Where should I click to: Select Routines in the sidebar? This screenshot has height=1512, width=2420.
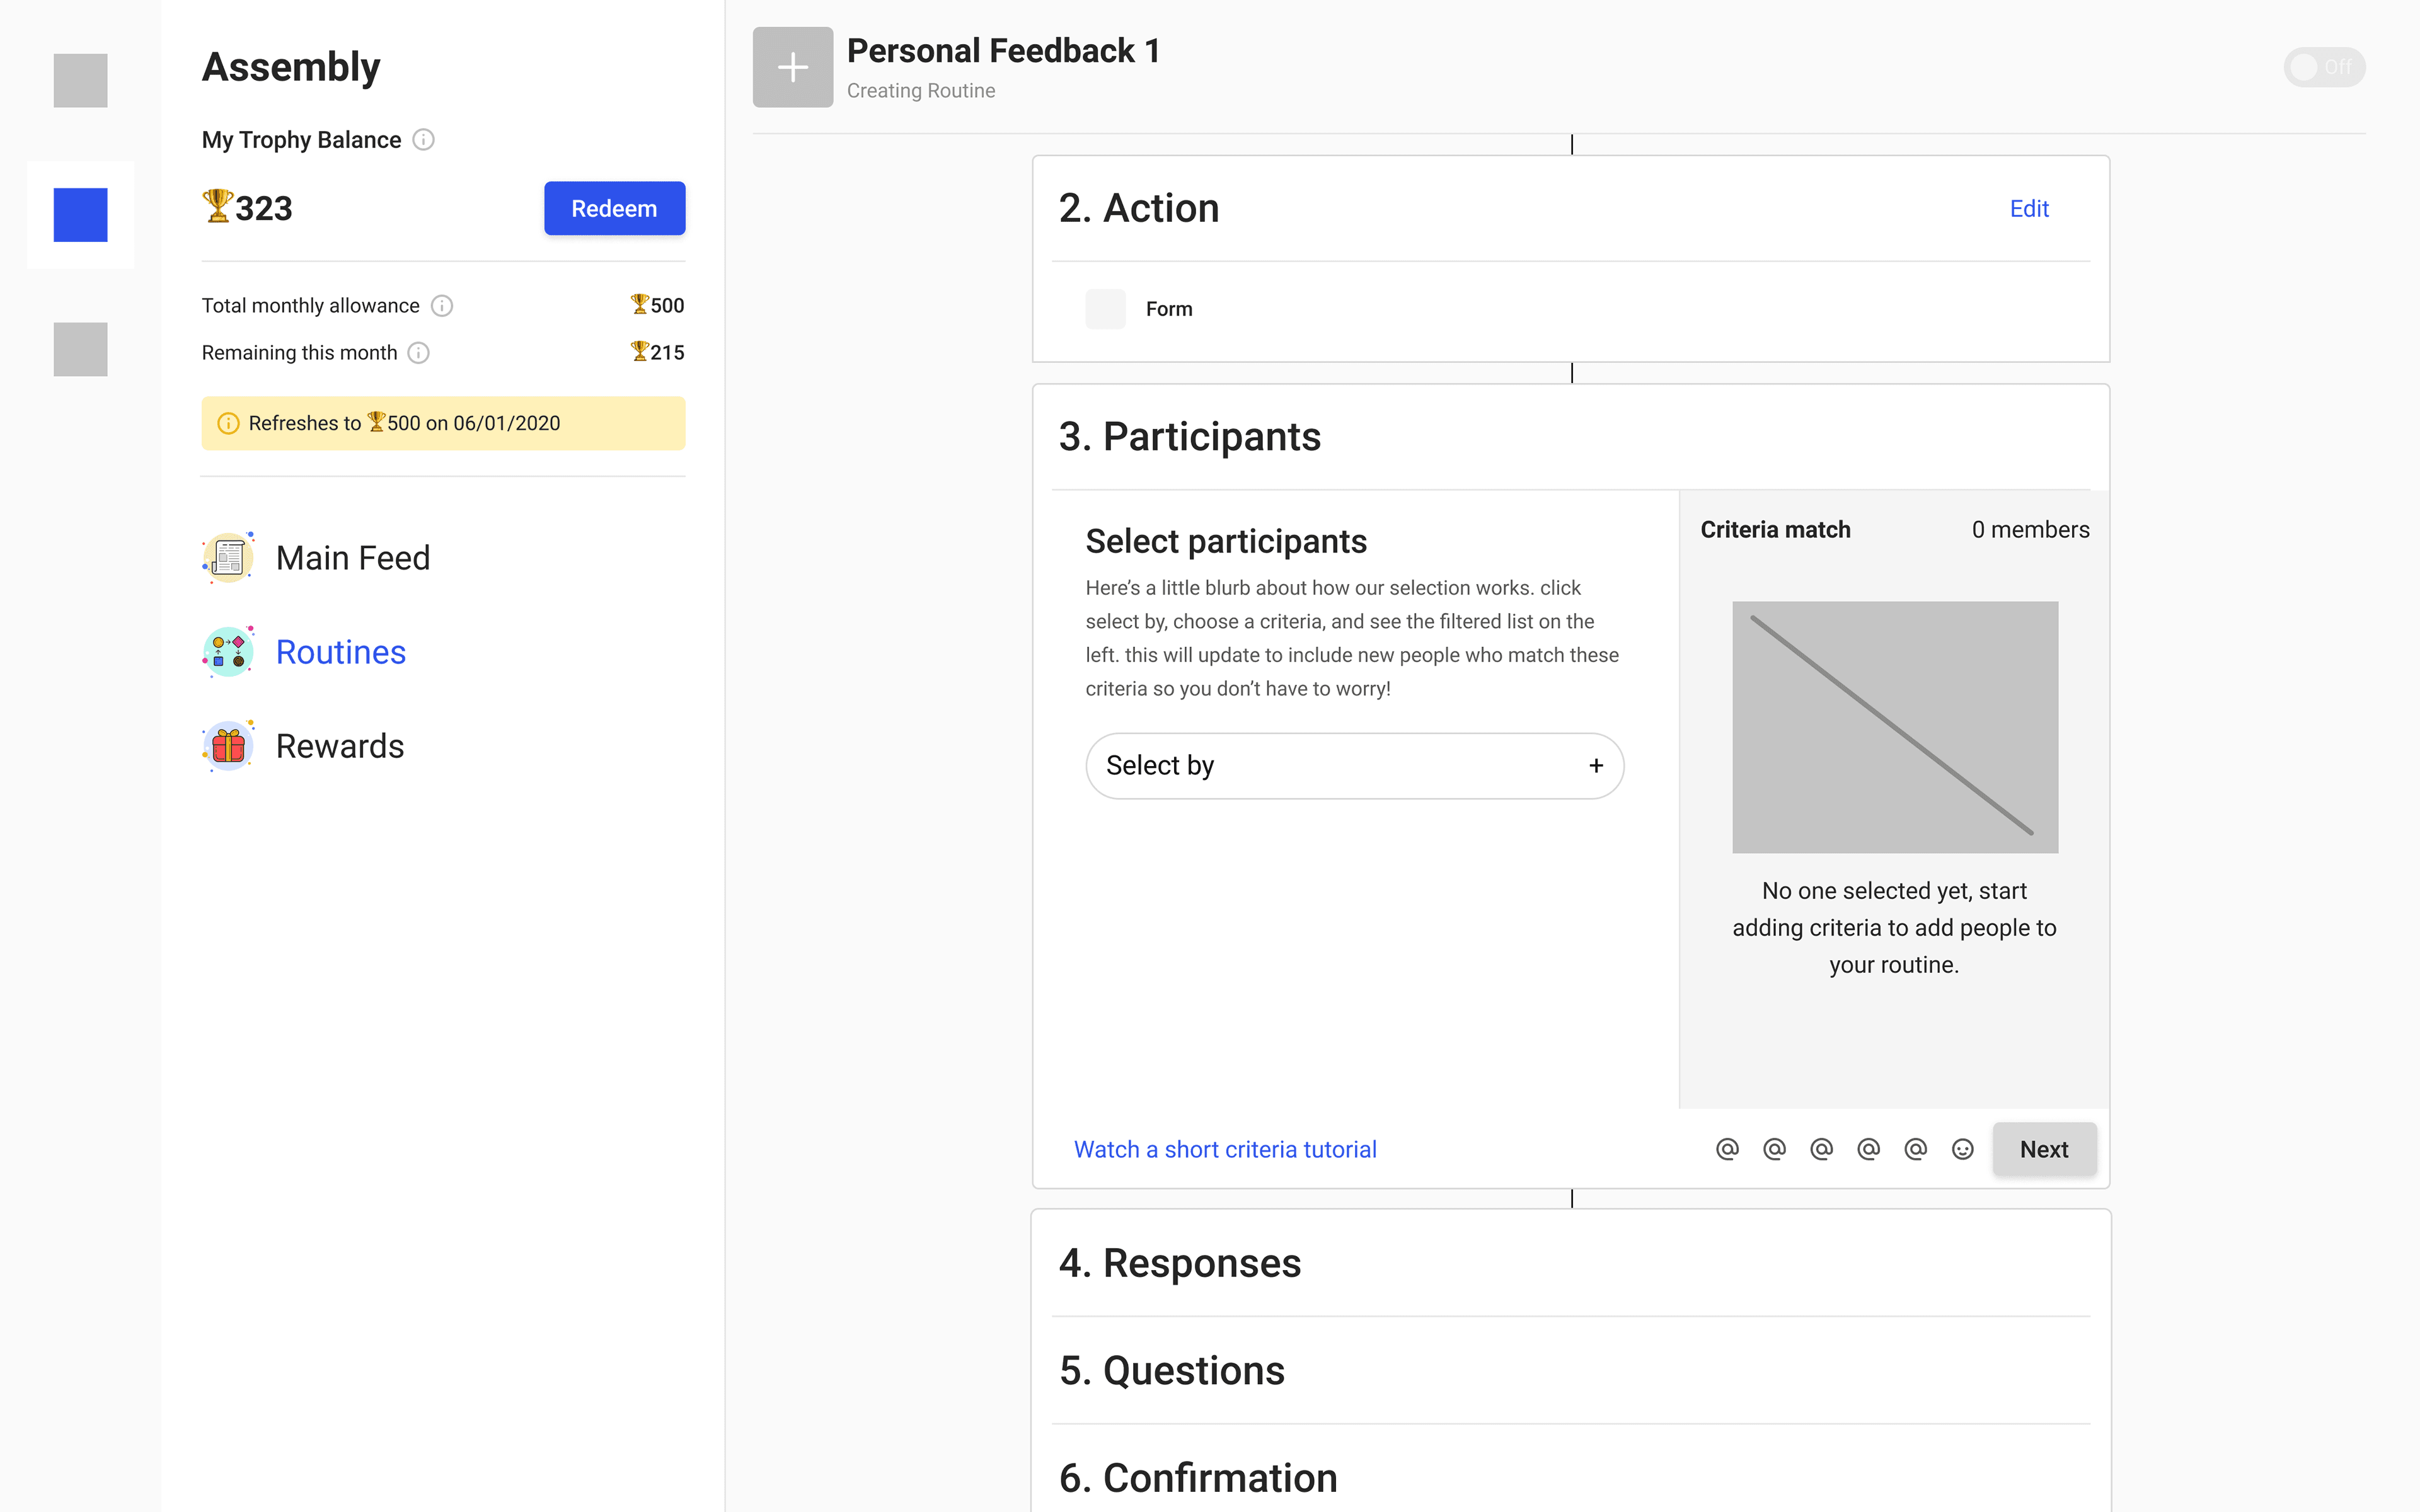[x=340, y=652]
